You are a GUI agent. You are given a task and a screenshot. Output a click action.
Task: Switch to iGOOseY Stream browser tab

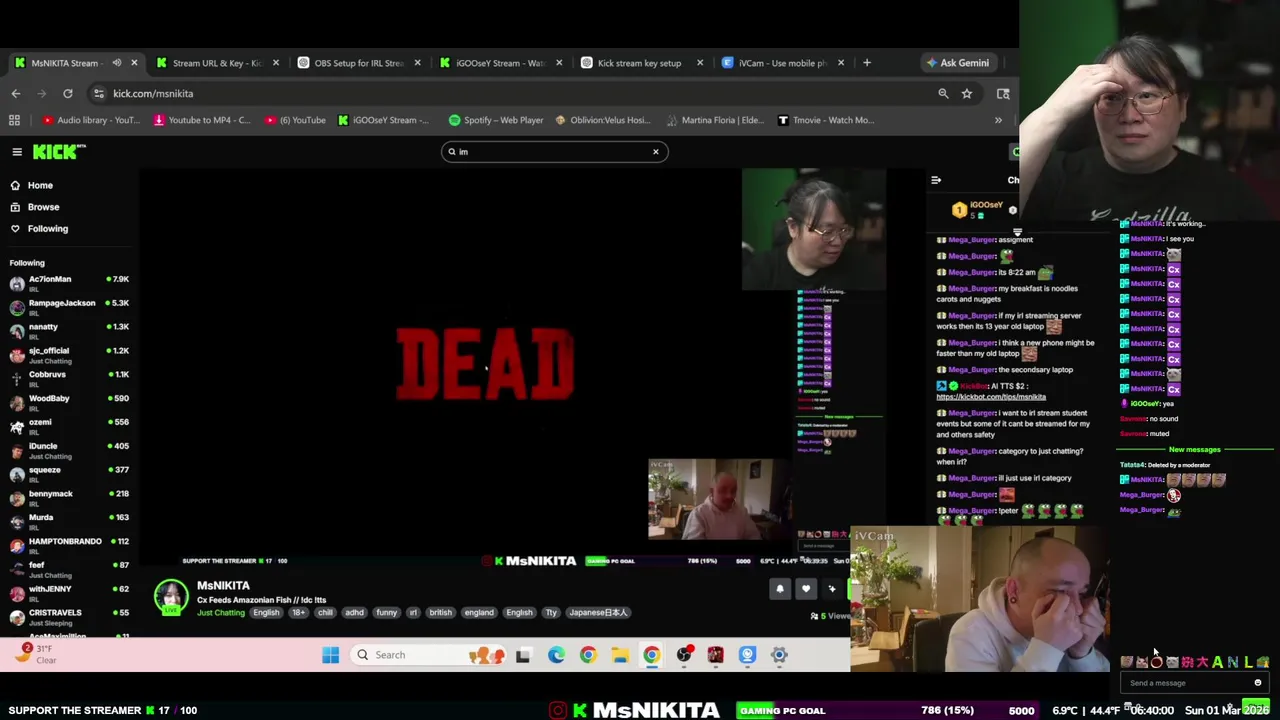click(499, 63)
